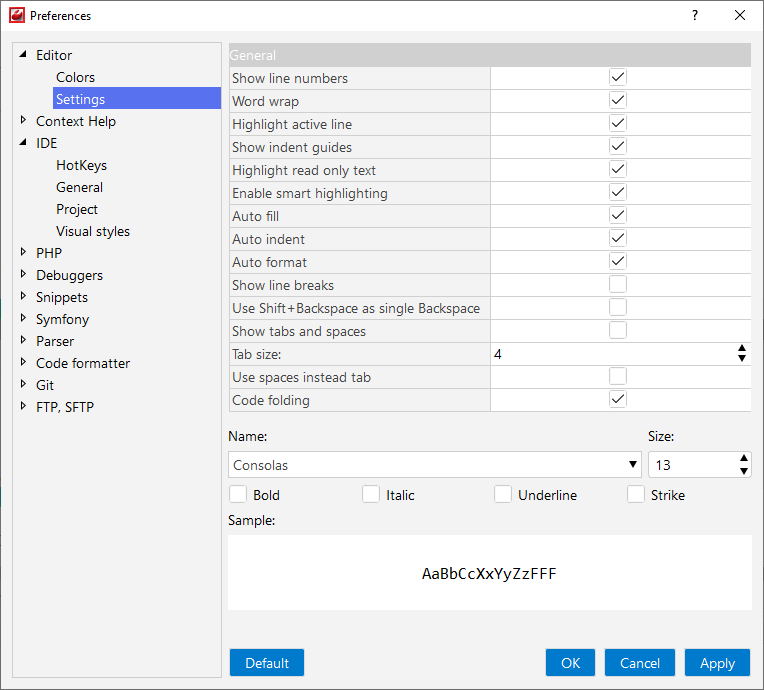Uncheck Code folding option
Viewport: 764px width, 690px height.
coord(618,399)
